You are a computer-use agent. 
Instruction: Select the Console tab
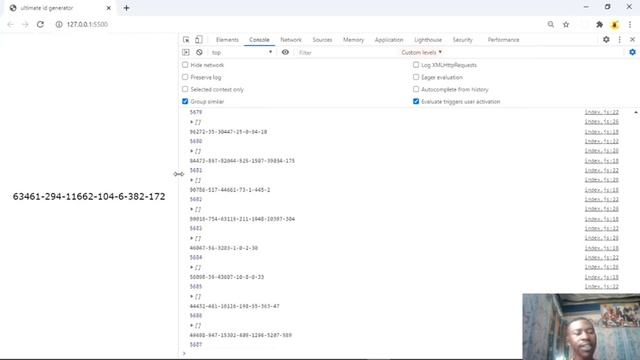(259, 40)
